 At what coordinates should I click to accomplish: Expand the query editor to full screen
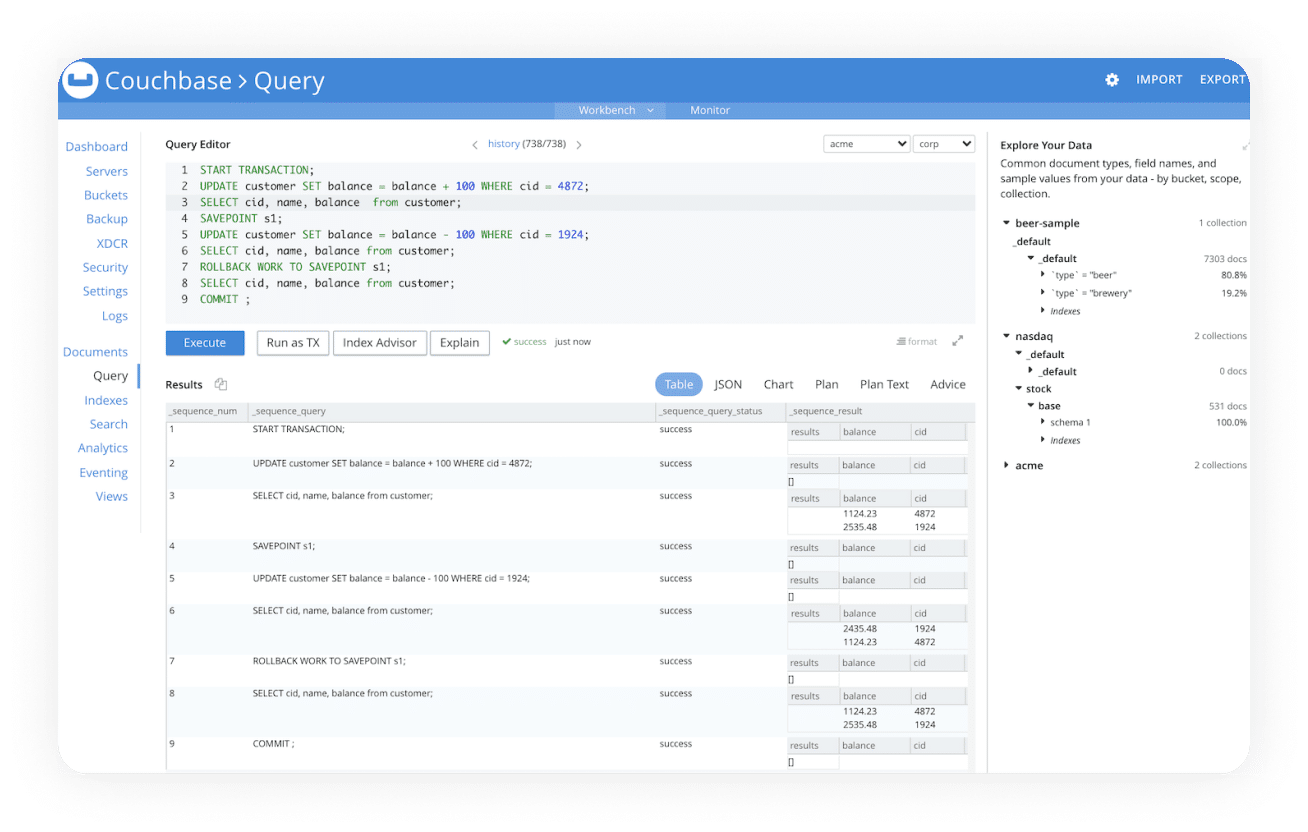(x=957, y=340)
